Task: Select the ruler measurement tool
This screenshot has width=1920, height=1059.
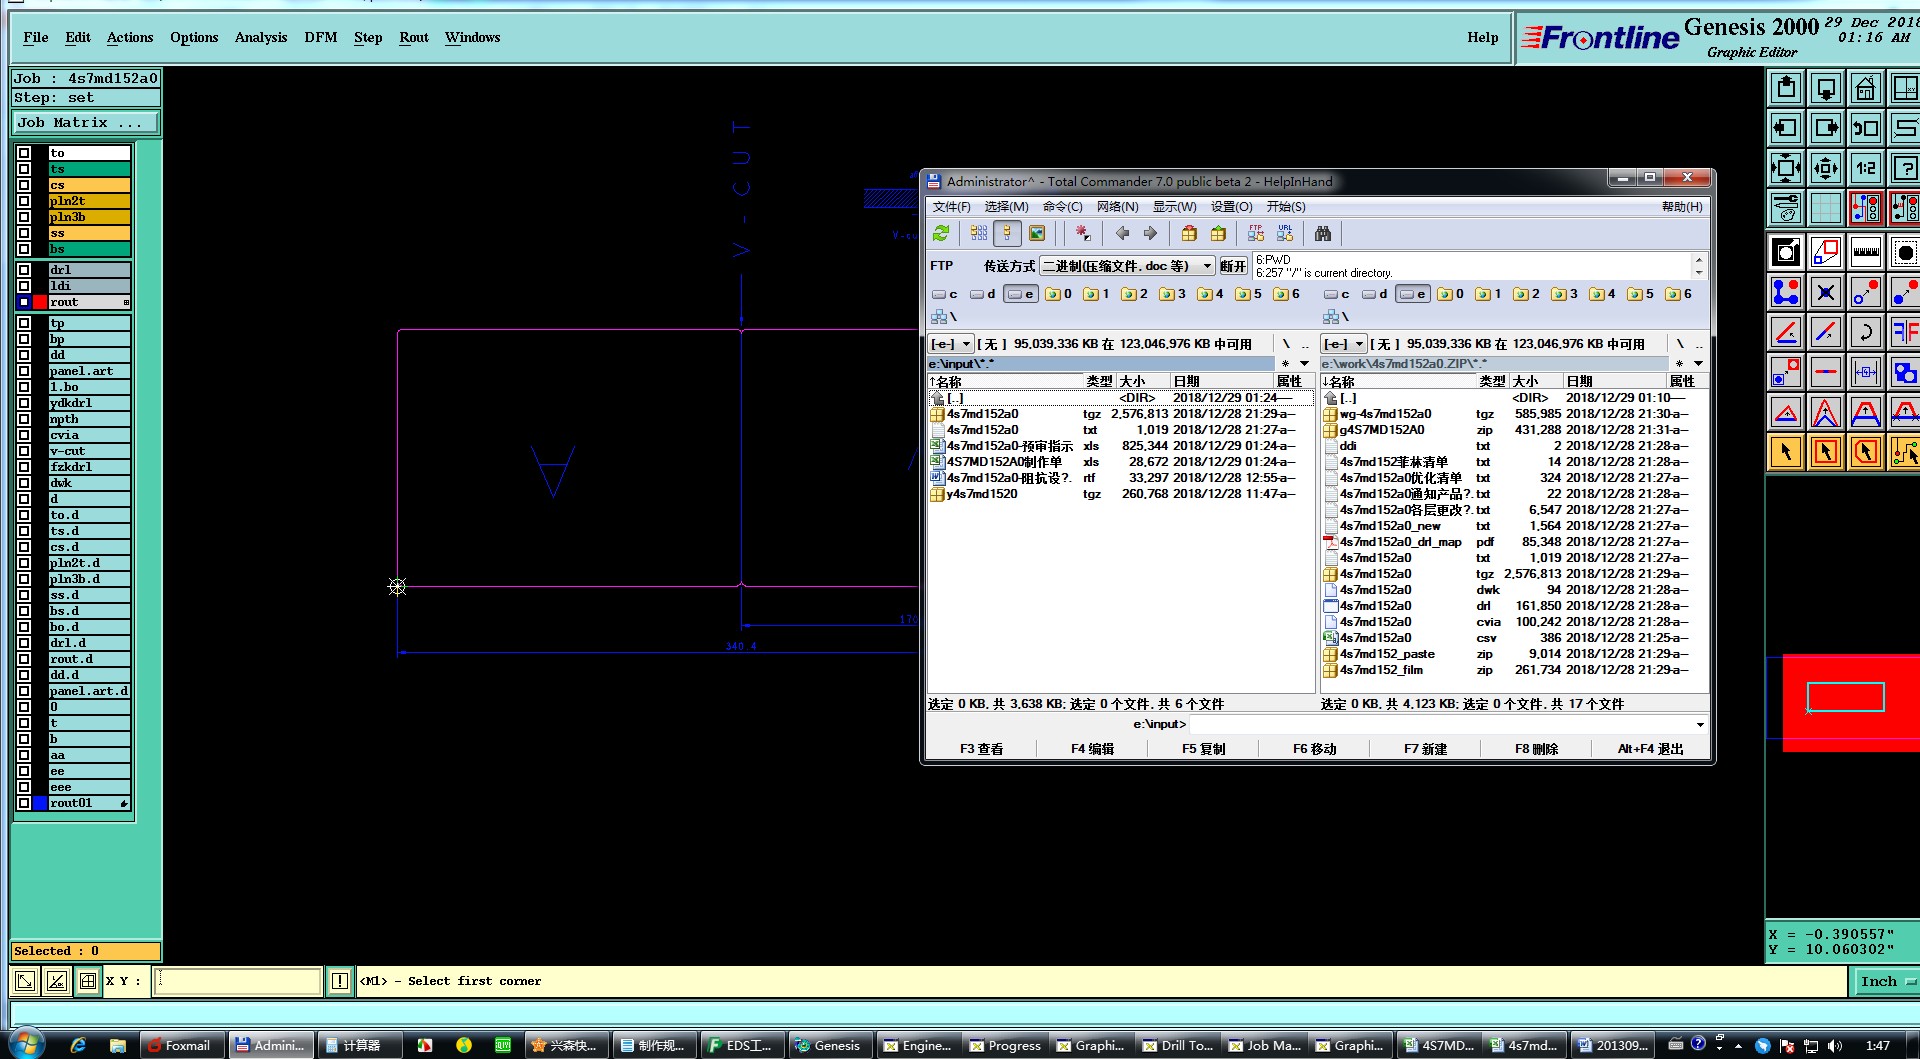Action: point(1865,252)
